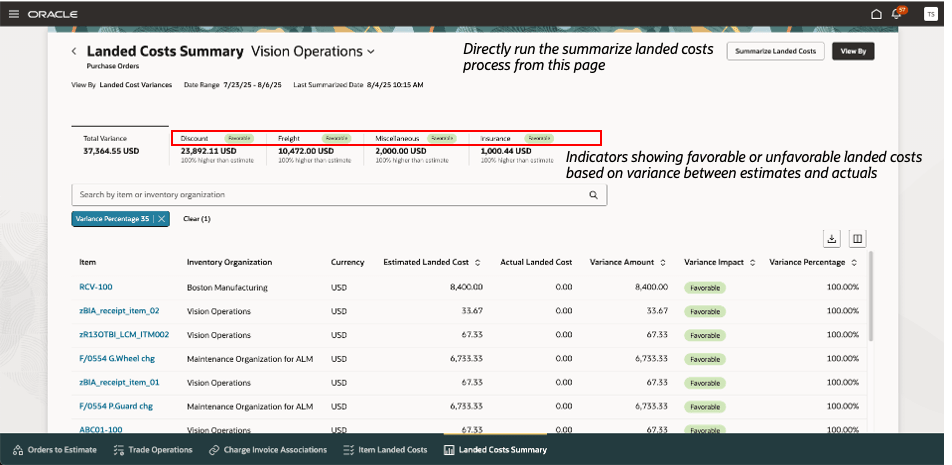Click the Oracle logo
This screenshot has width=952, height=465.
(52, 14)
